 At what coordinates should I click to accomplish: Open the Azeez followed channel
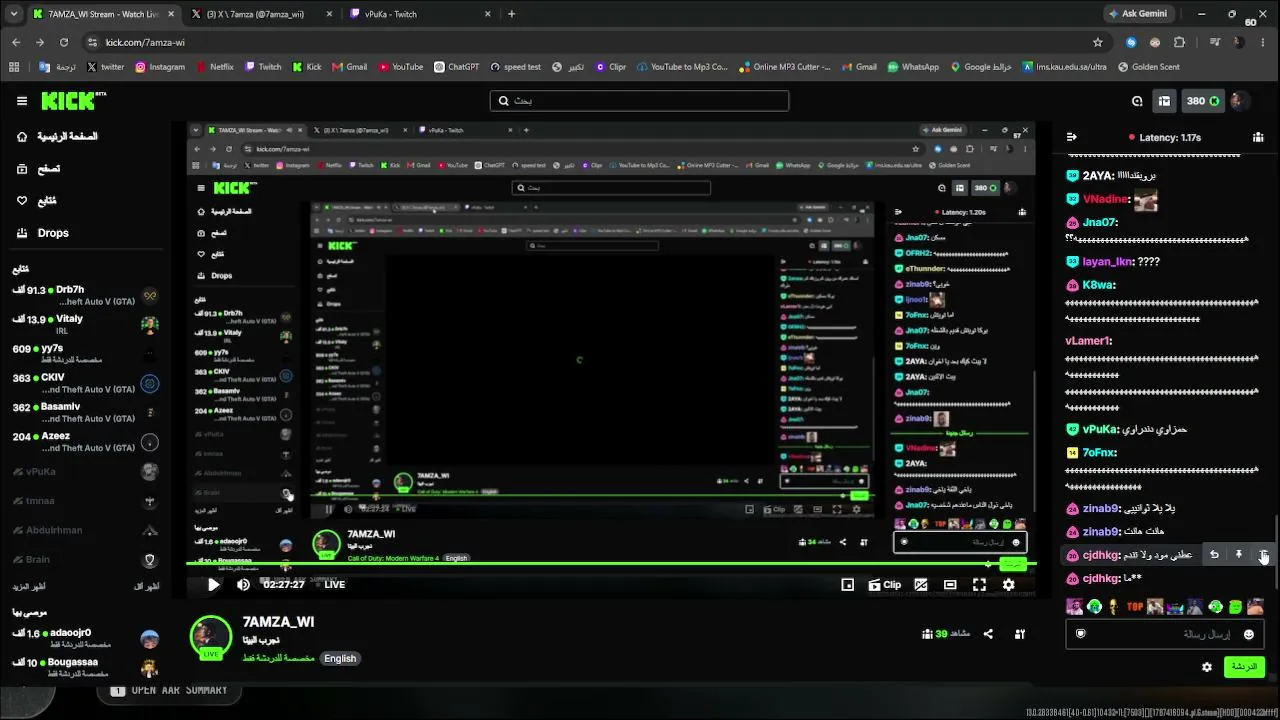tap(86, 441)
